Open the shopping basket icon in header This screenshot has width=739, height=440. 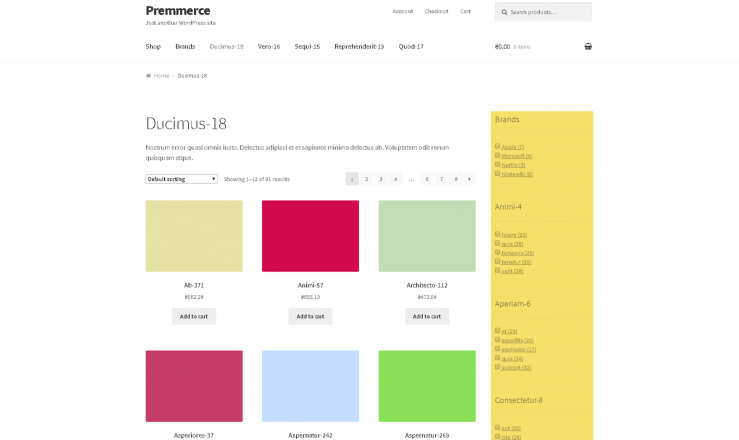tap(588, 46)
